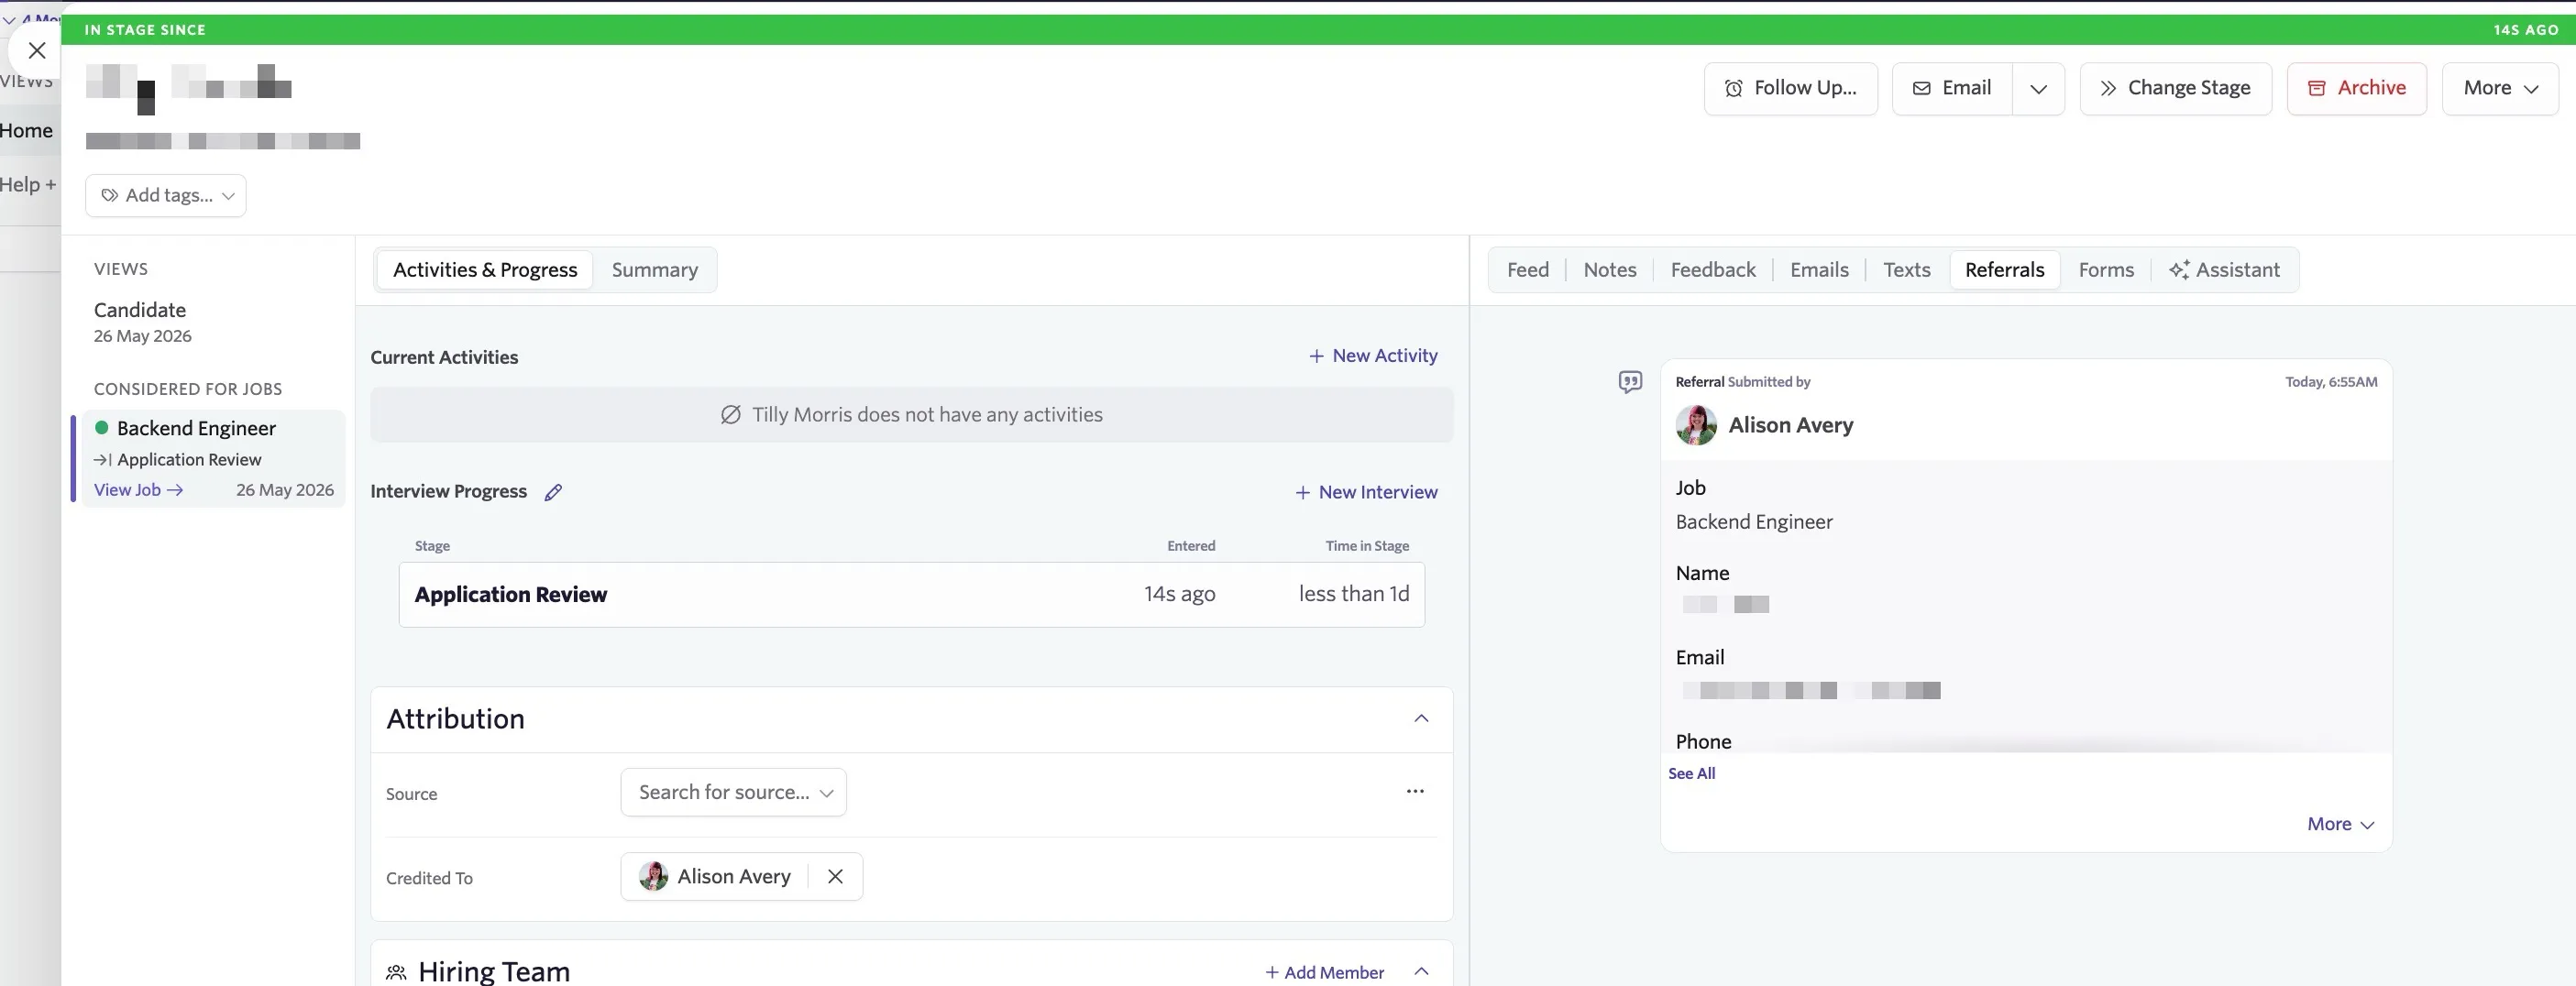The image size is (2576, 986).
Task: Open the Notes tab
Action: tap(1609, 270)
